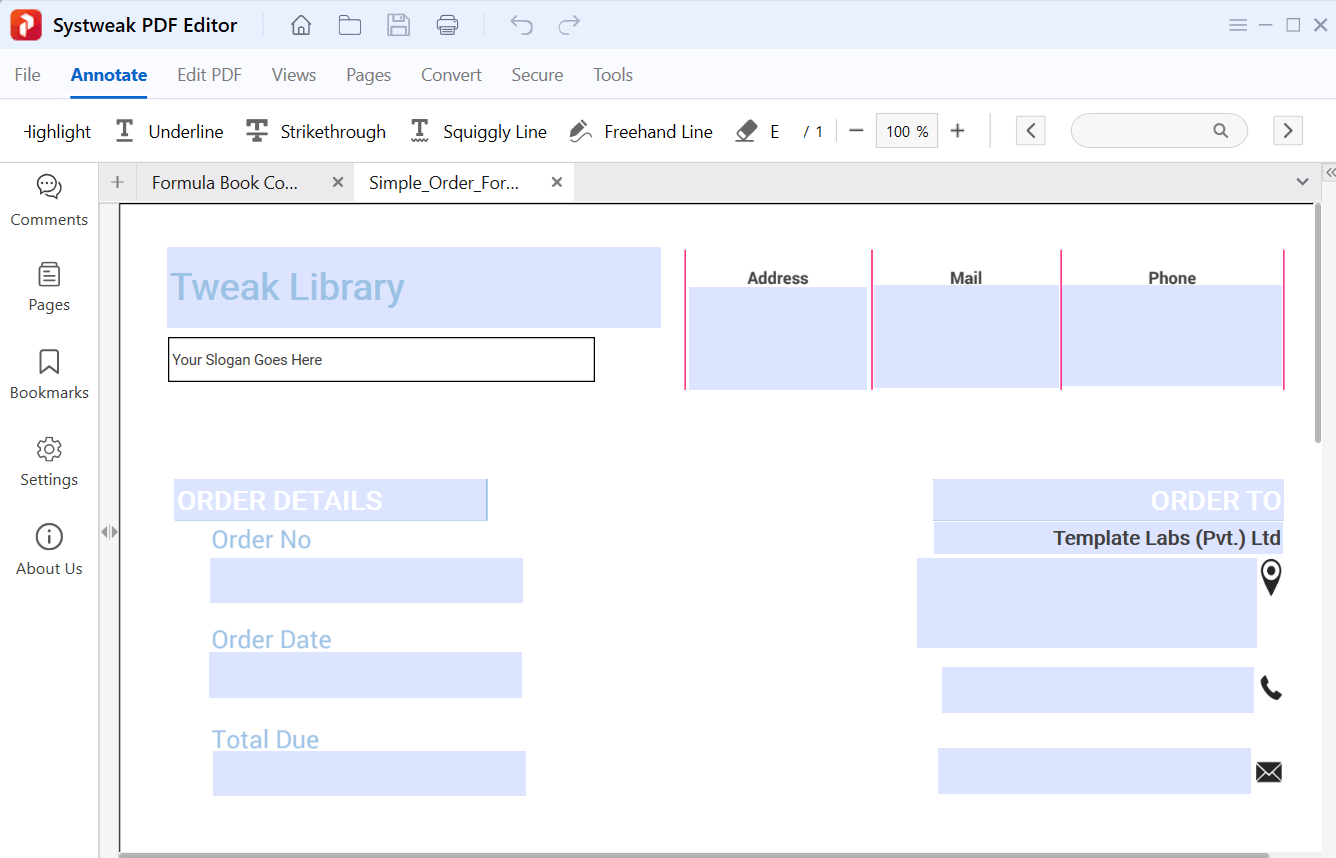Switch to the Edit PDF tab

click(209, 75)
